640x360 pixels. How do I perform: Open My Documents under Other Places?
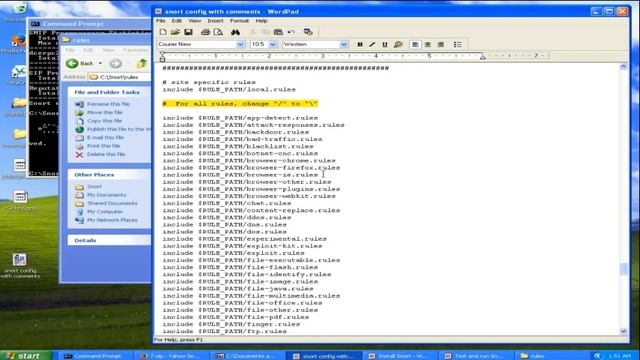pos(107,195)
